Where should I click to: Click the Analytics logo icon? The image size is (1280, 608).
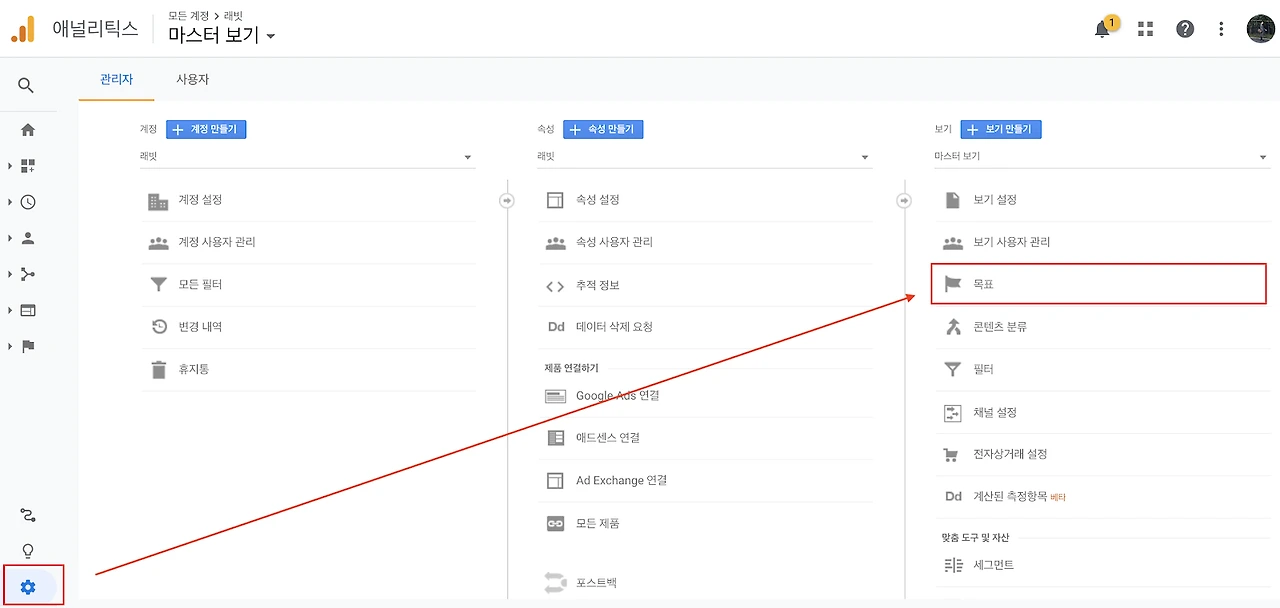click(23, 29)
